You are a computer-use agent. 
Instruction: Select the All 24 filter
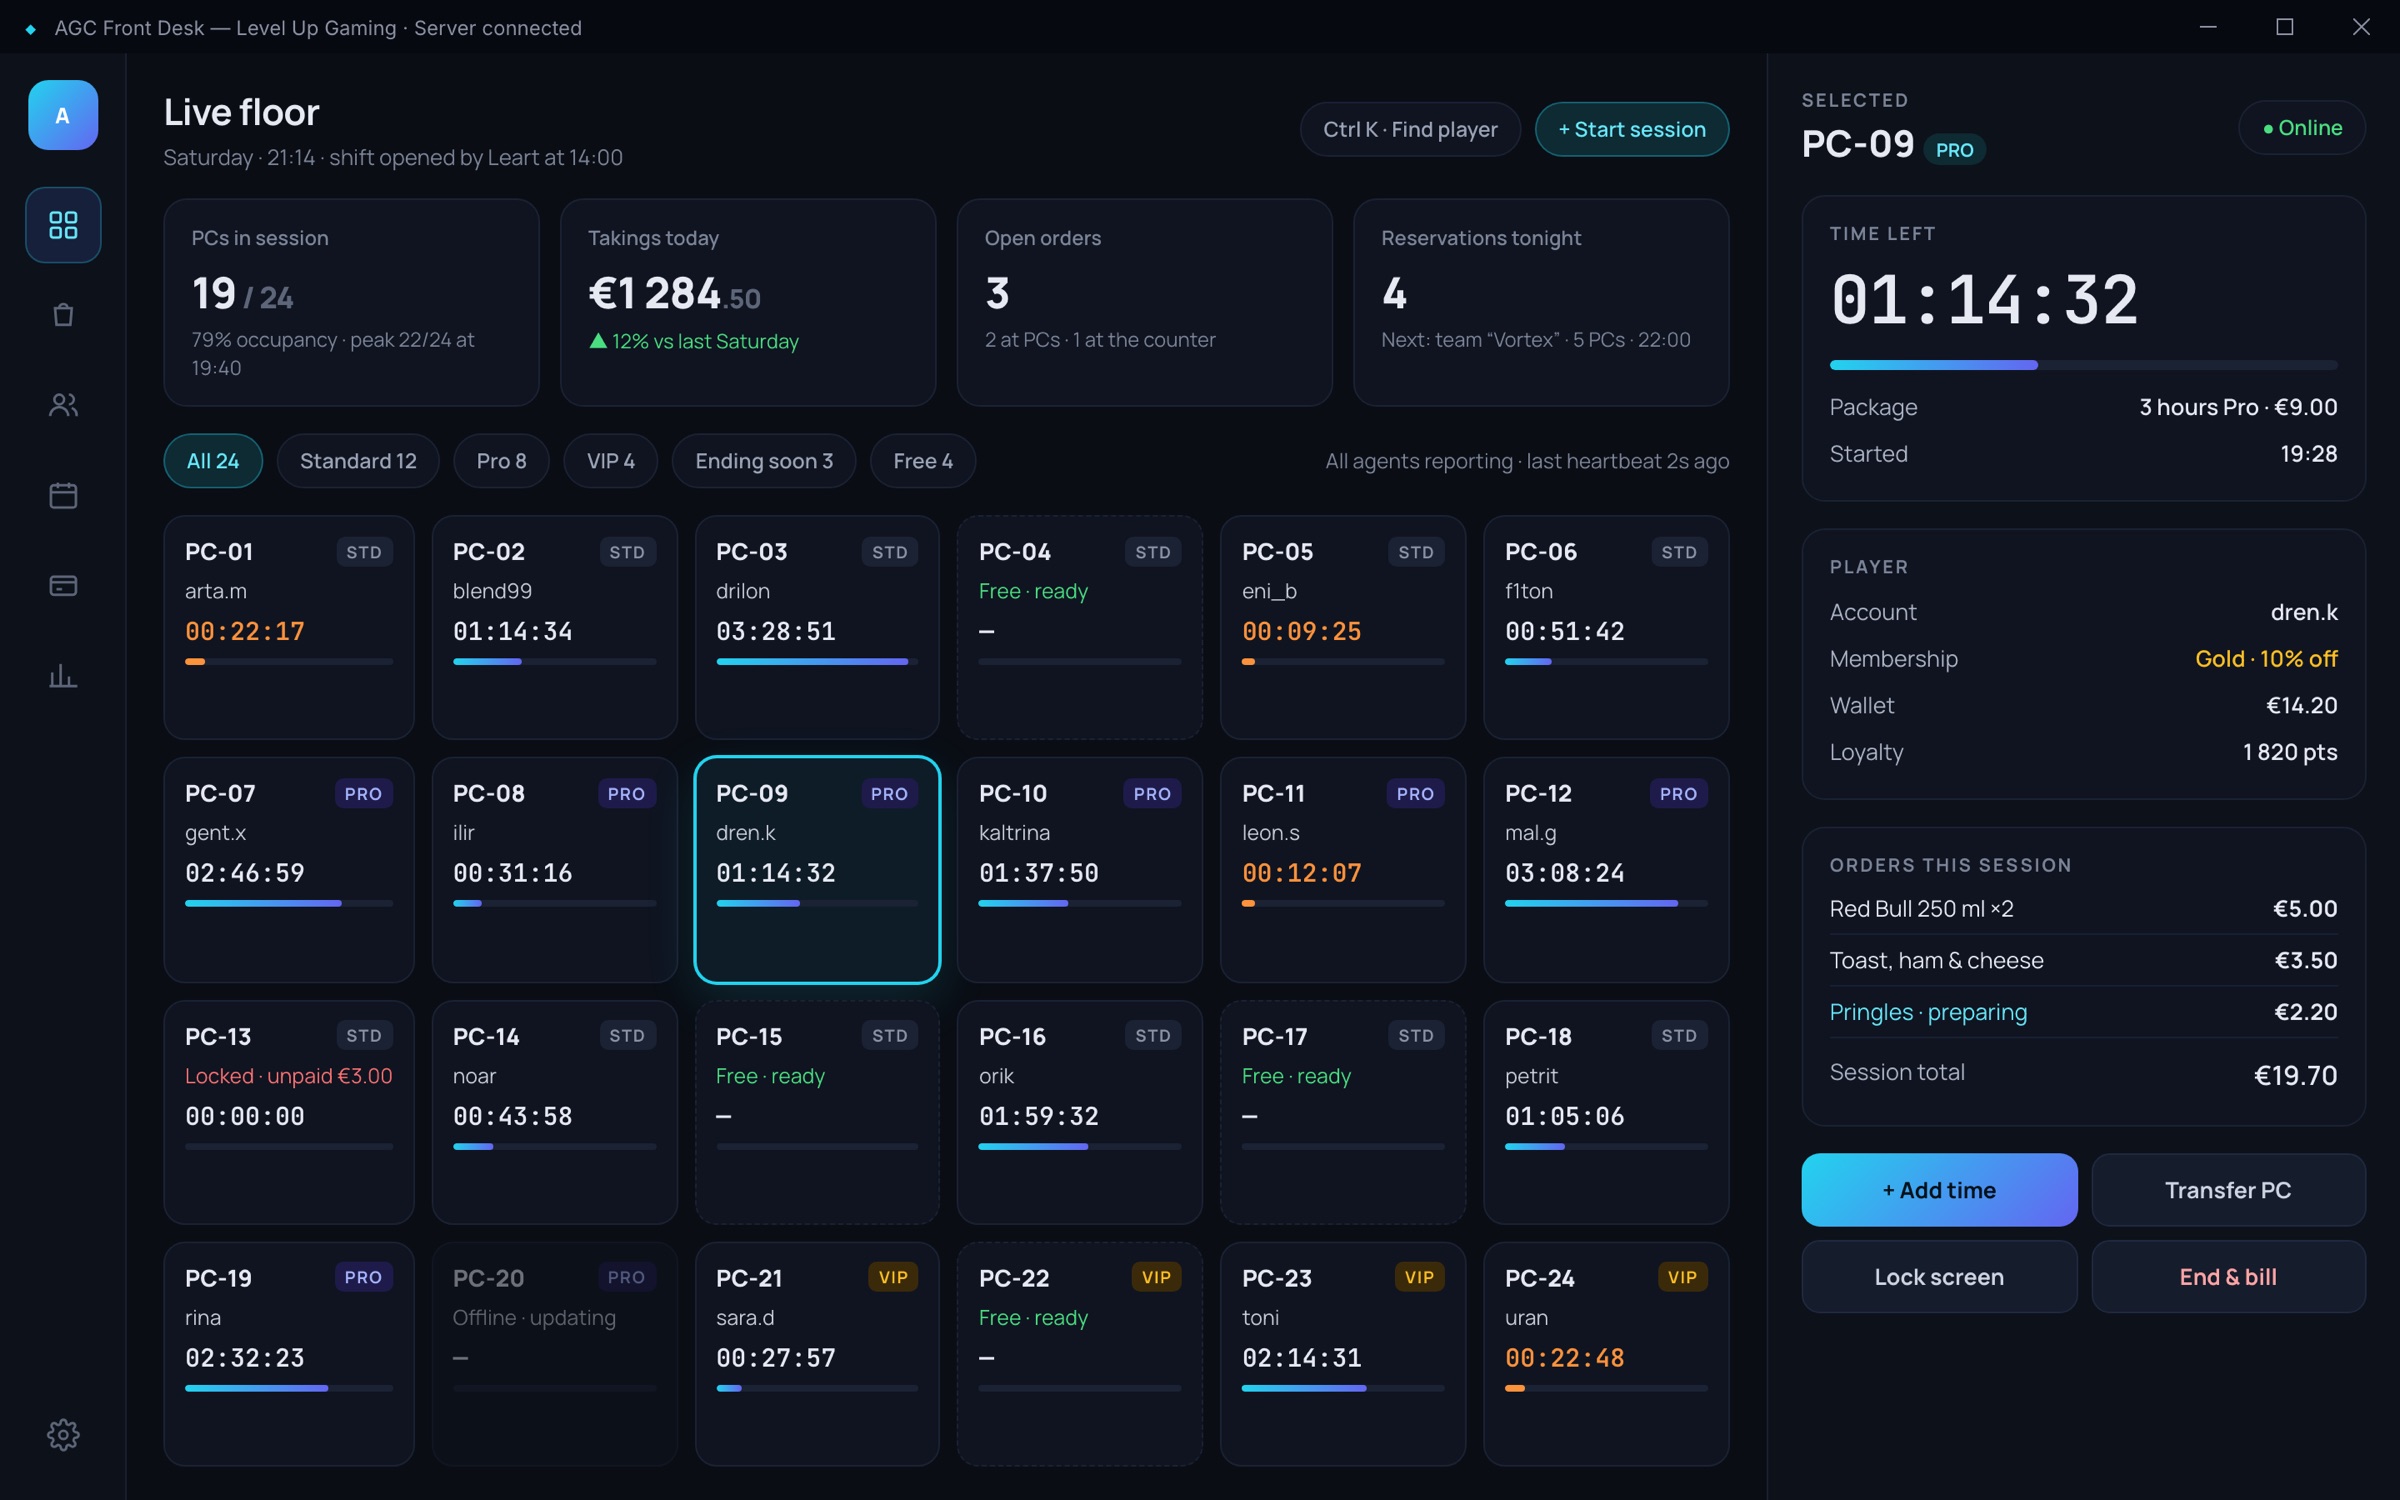click(x=213, y=461)
